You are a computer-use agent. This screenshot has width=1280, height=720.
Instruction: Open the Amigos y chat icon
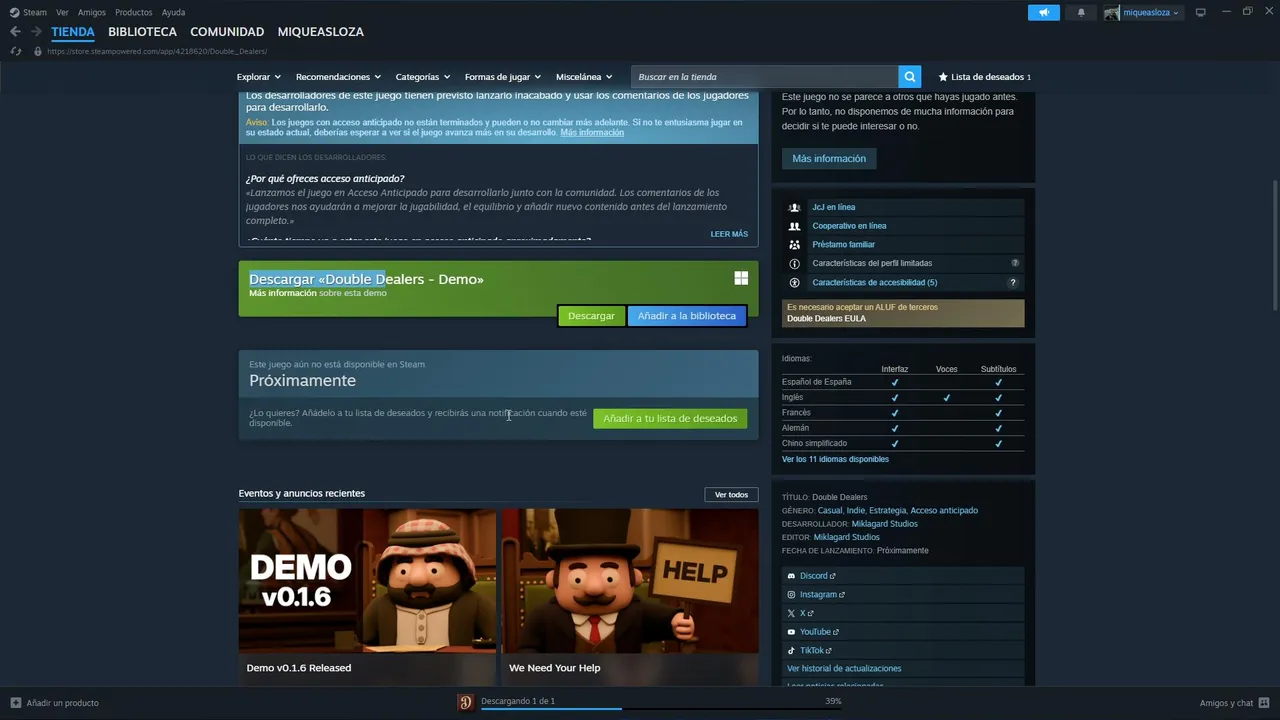pyautogui.click(x=1265, y=703)
